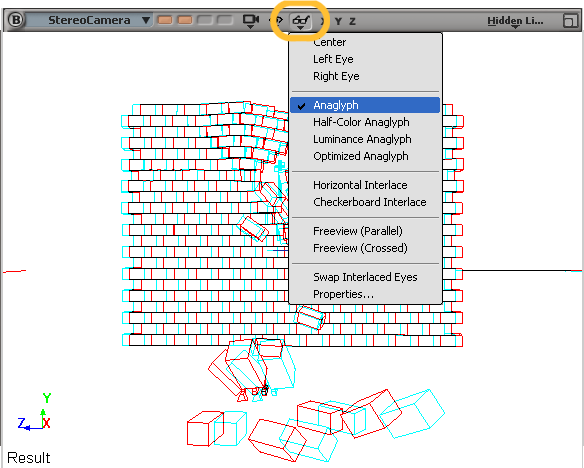Toggle the Z axis view button
The image size is (584, 468).
pos(352,21)
